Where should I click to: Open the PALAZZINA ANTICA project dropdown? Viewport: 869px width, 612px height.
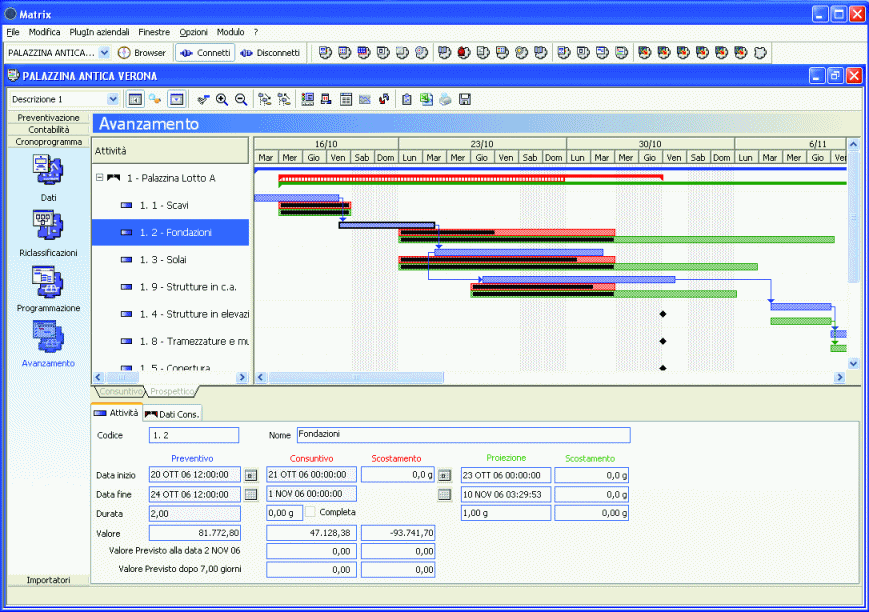(x=104, y=53)
